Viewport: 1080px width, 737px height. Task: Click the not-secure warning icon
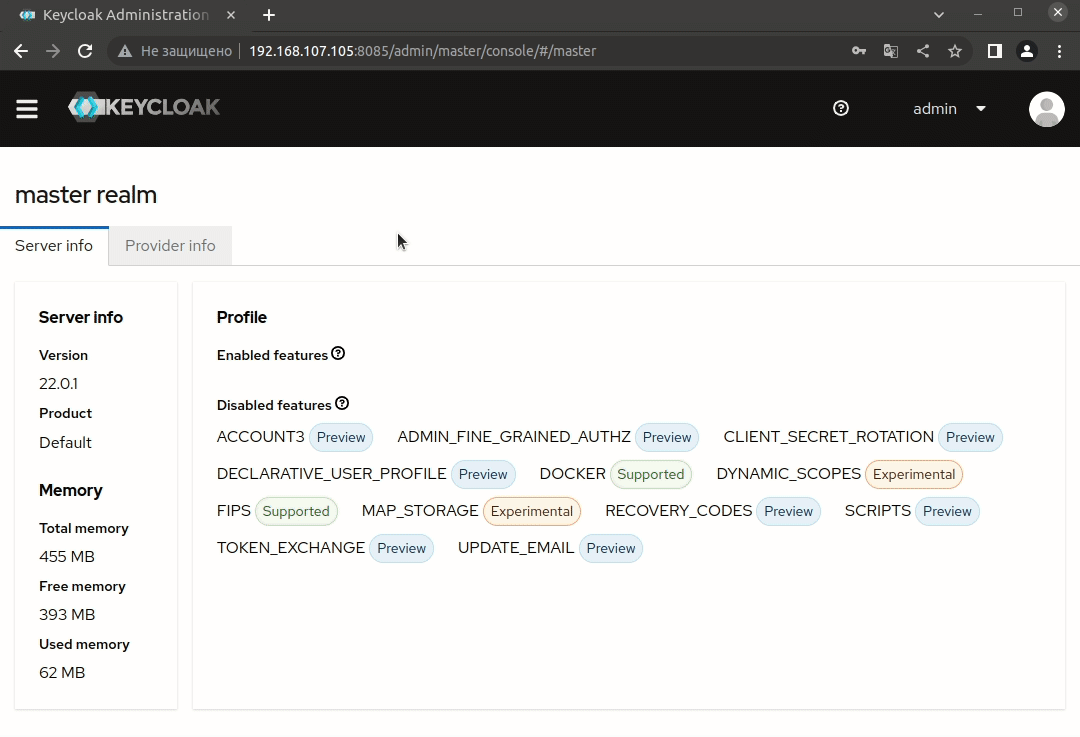pos(125,51)
